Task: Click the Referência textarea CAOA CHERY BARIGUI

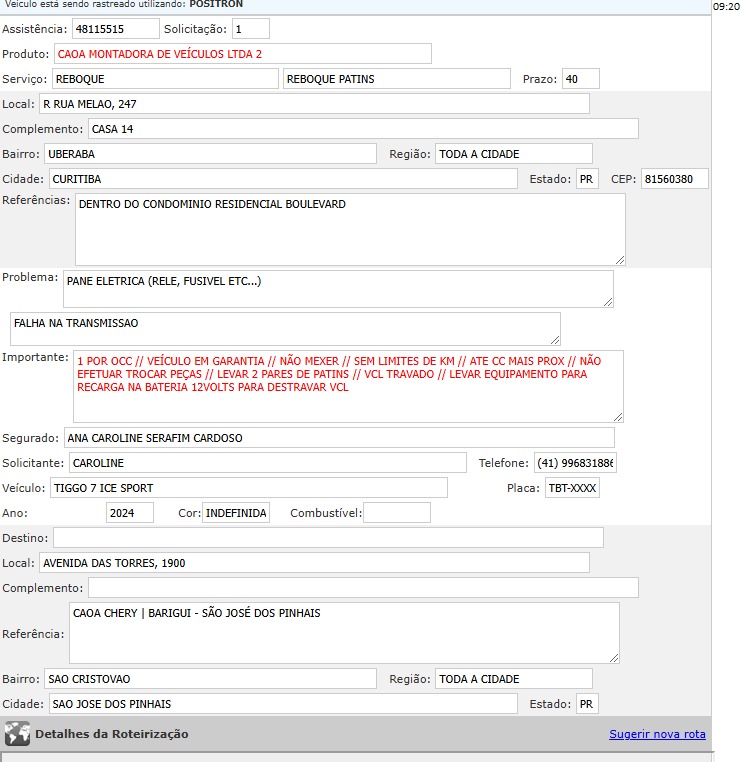Action: pos(344,633)
